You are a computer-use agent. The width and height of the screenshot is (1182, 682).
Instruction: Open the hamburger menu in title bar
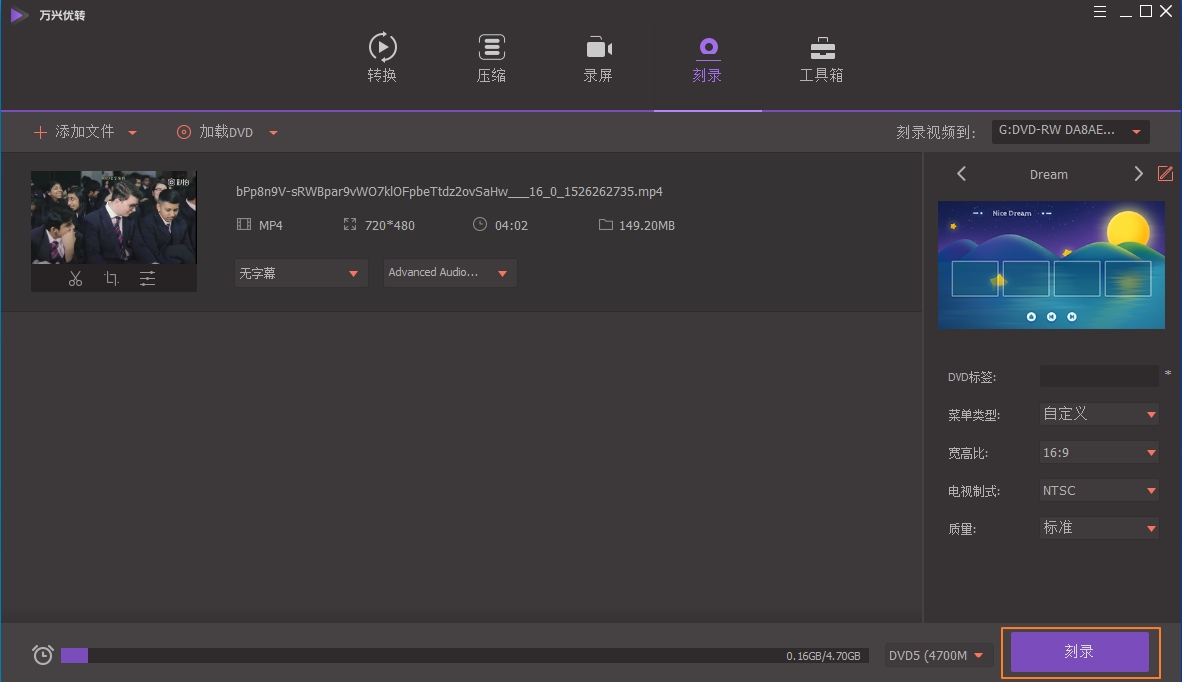coord(1100,11)
